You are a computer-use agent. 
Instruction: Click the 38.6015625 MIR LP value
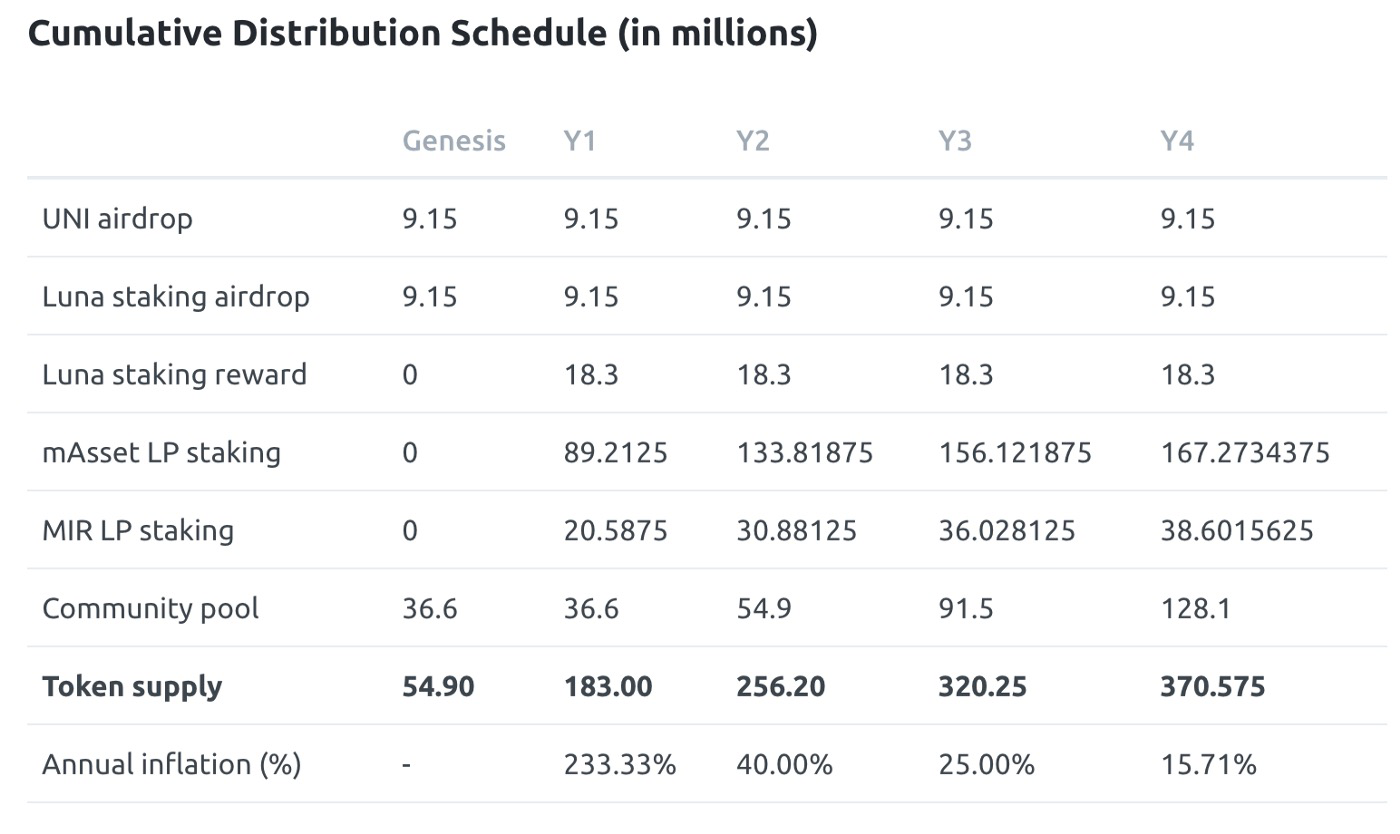point(1236,530)
